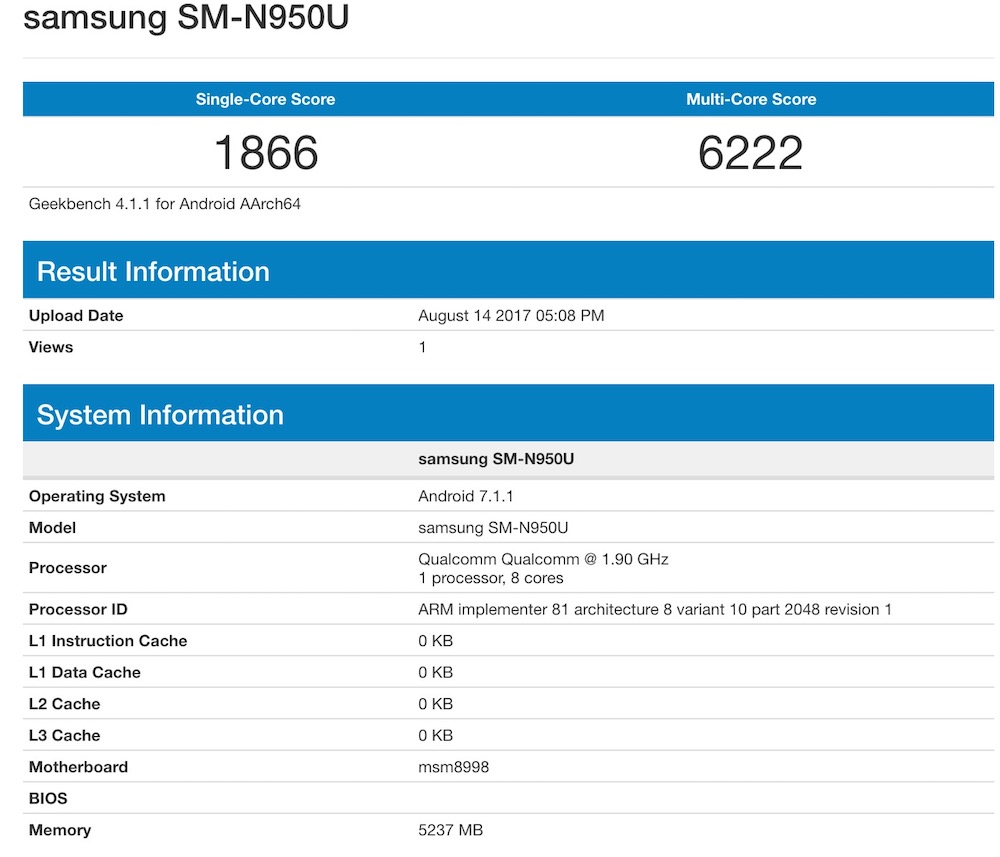This screenshot has width=1000, height=857.
Task: Click the Result Information section header
Action: coord(153,272)
